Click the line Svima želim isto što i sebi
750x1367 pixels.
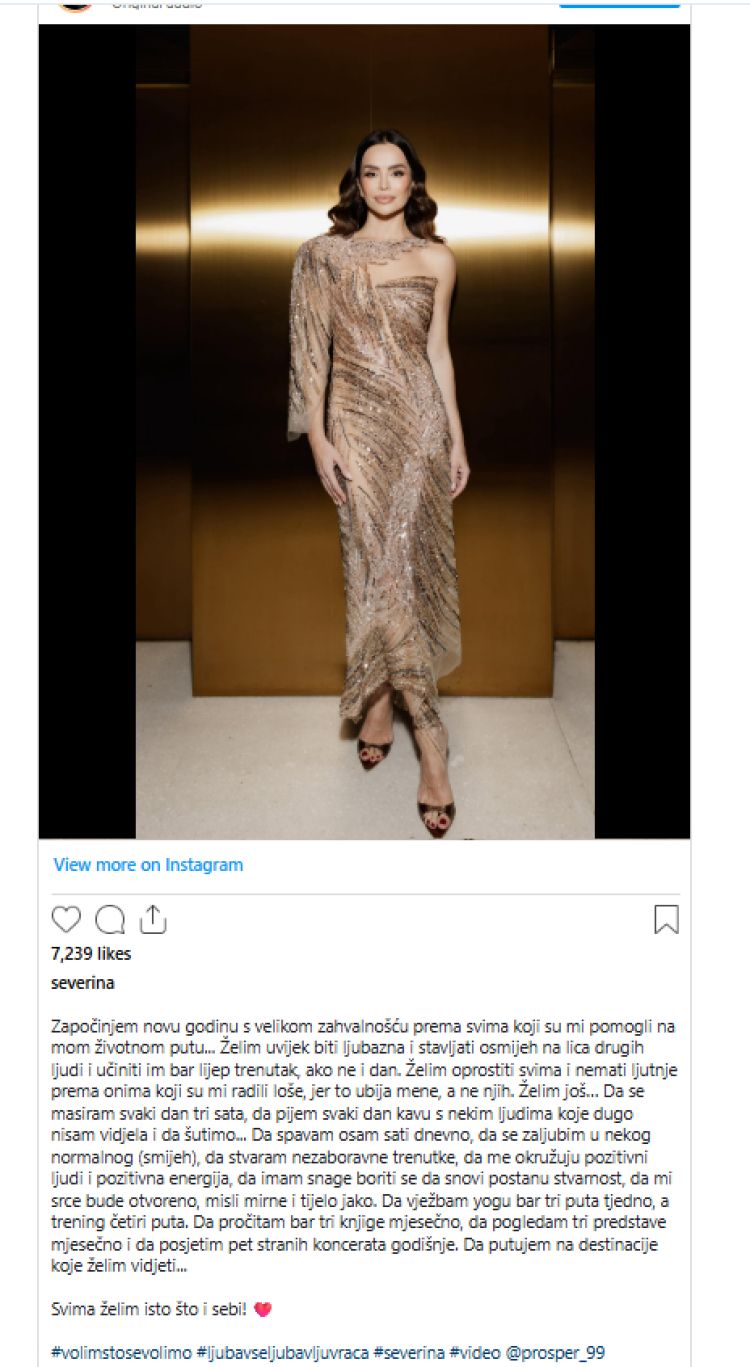tap(150, 1309)
